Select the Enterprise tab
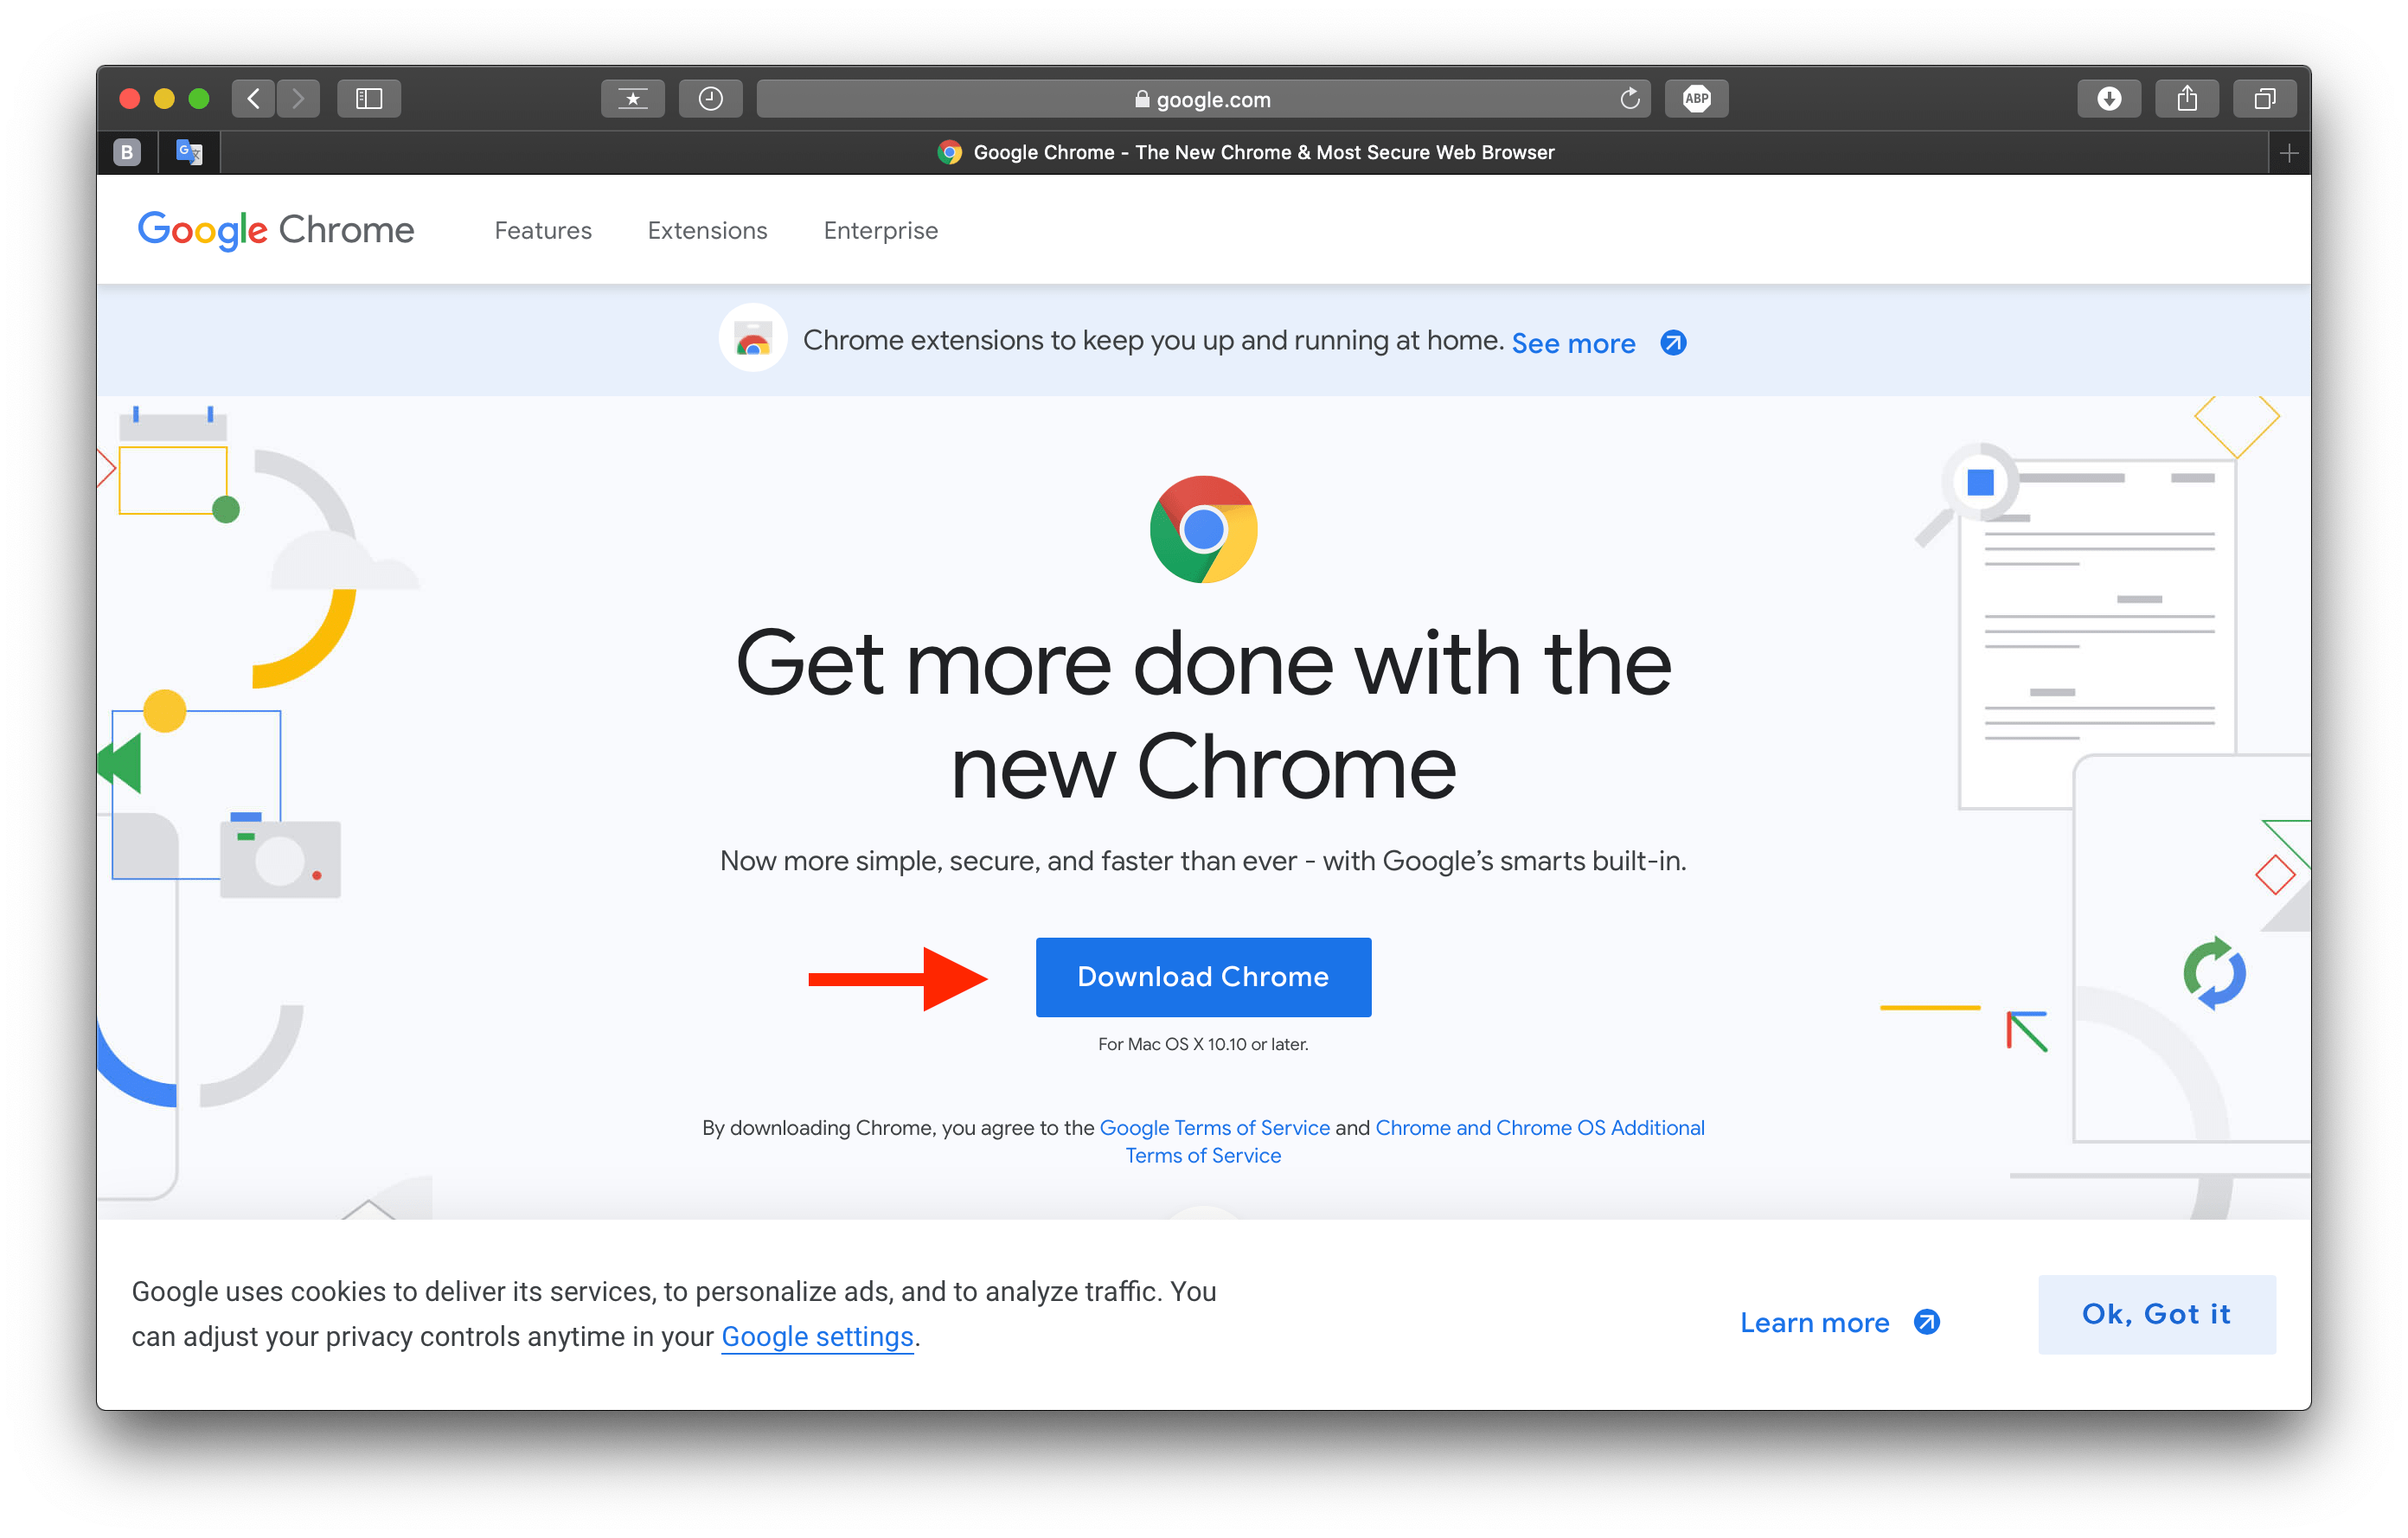Screen dimensions: 2408x1538 pyautogui.click(x=881, y=230)
